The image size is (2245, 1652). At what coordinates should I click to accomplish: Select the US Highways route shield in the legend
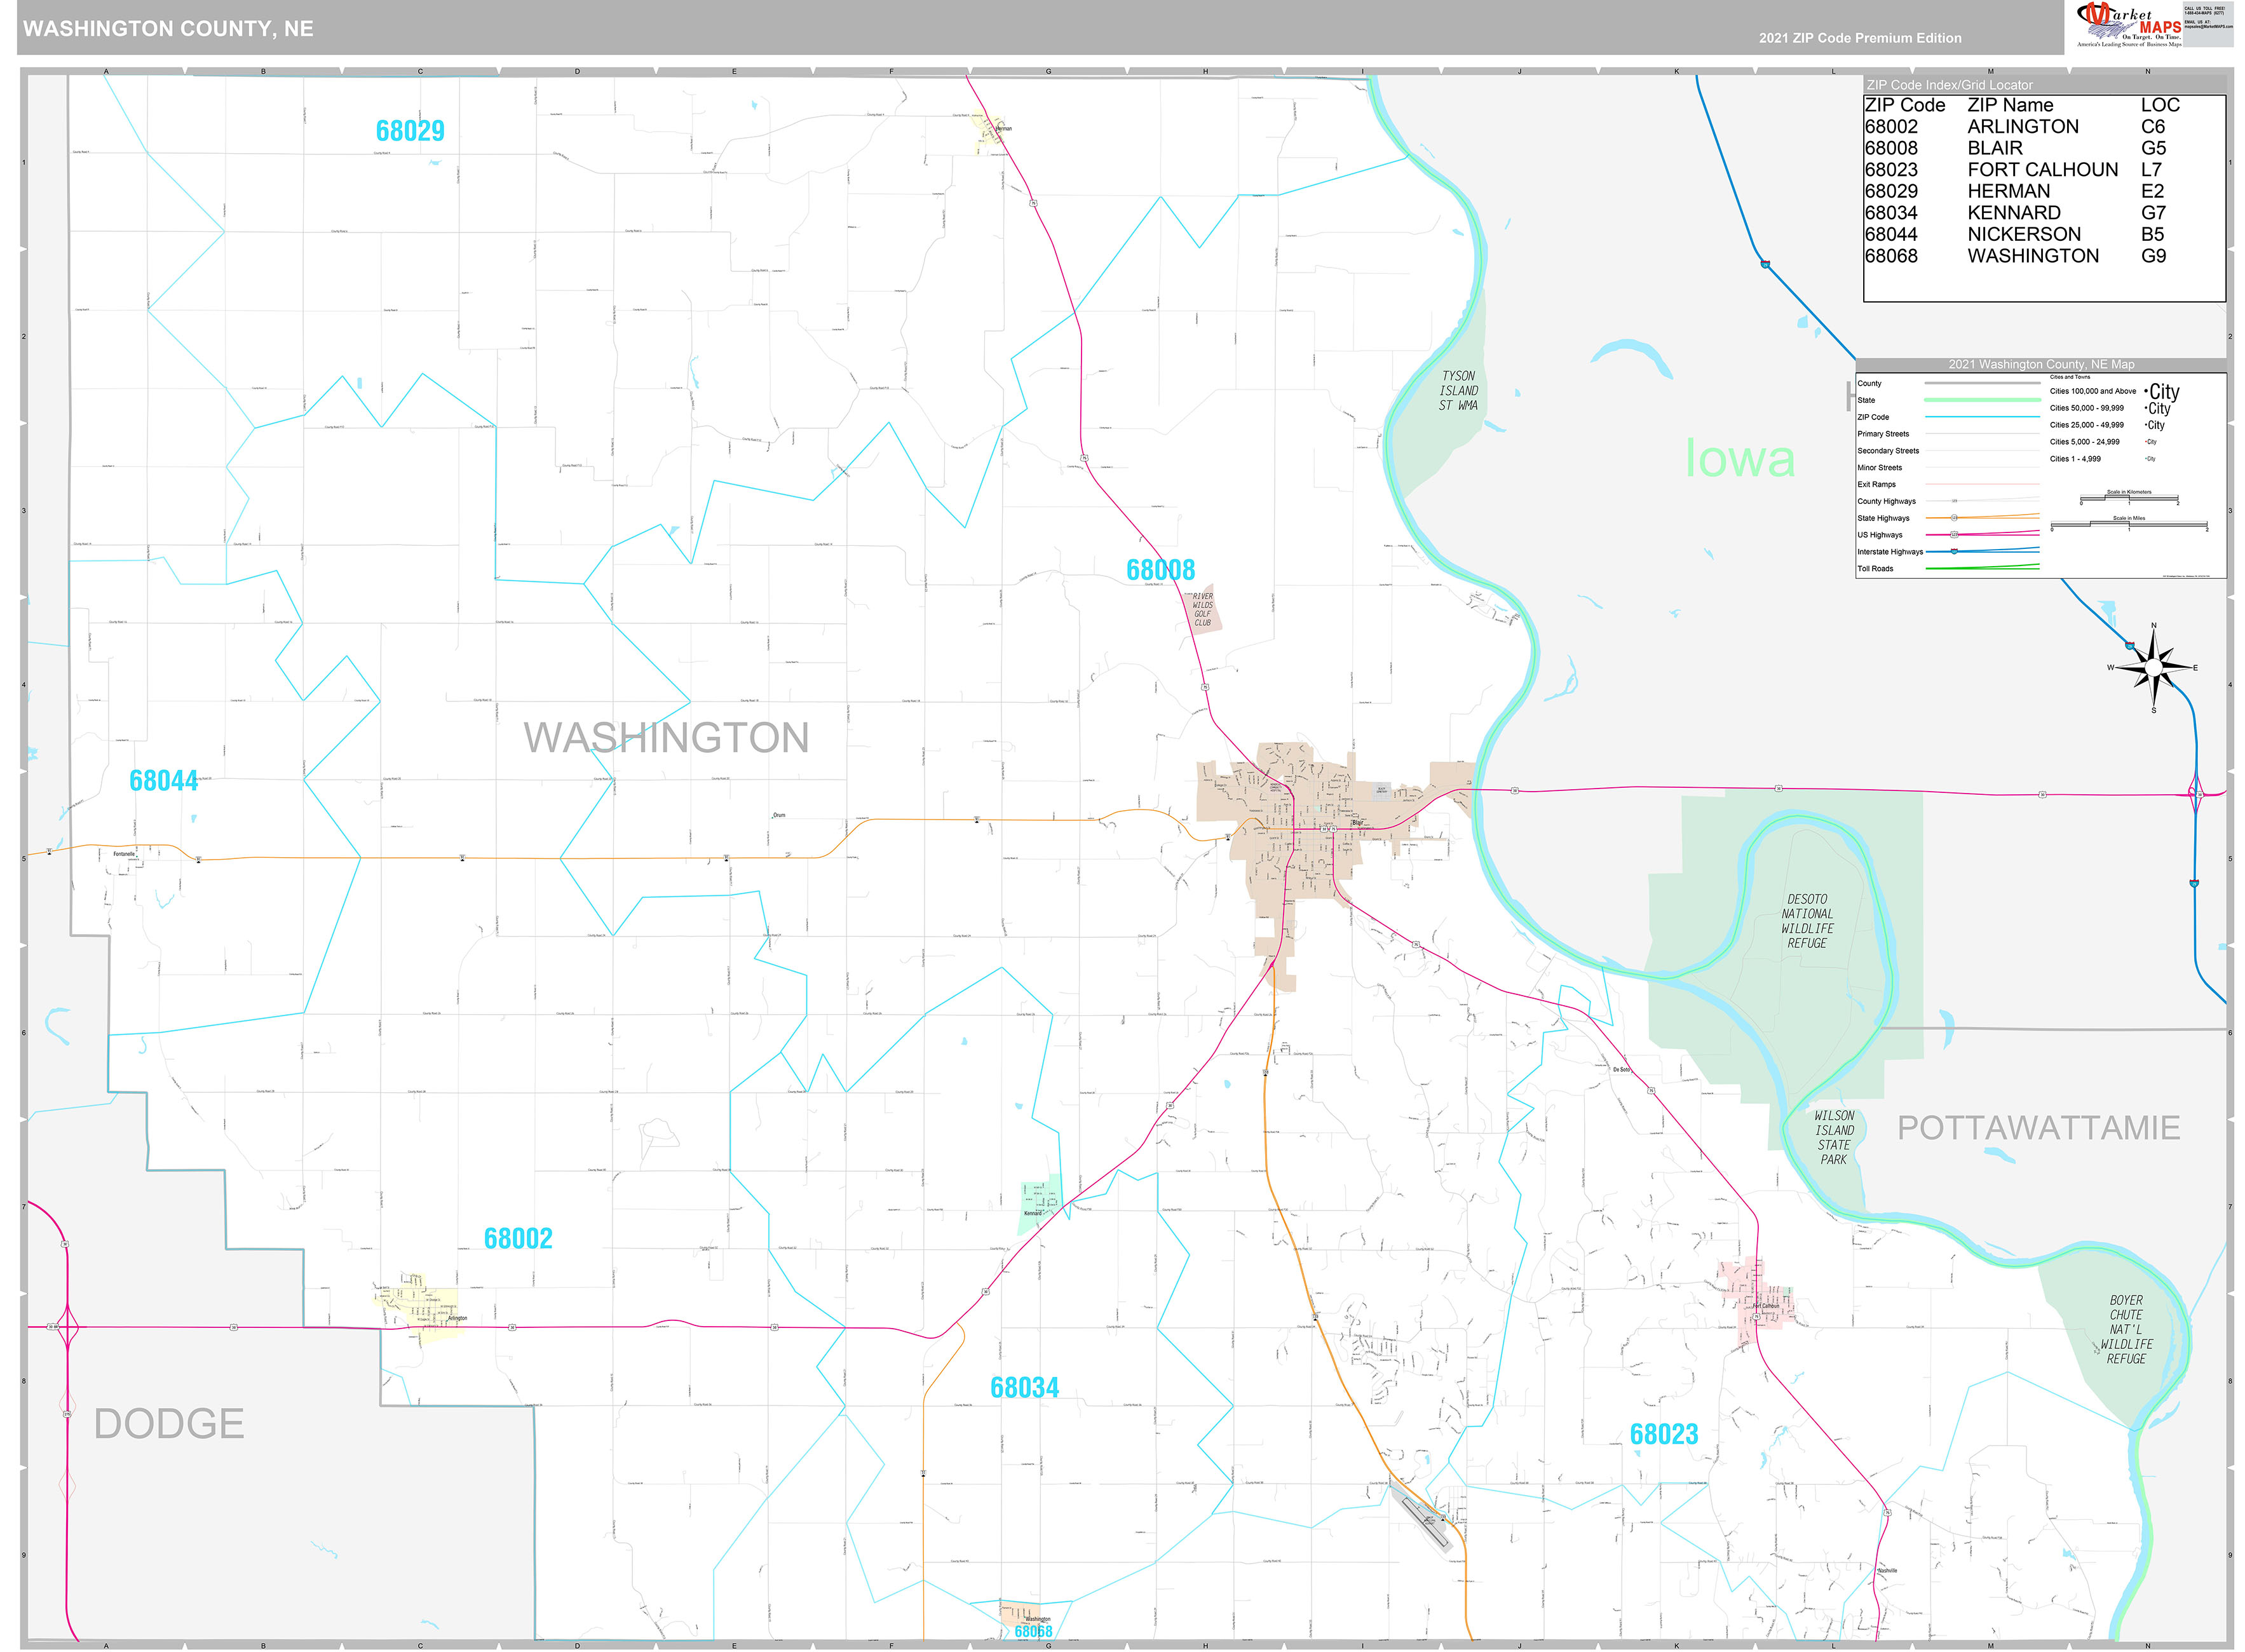pyautogui.click(x=1954, y=535)
